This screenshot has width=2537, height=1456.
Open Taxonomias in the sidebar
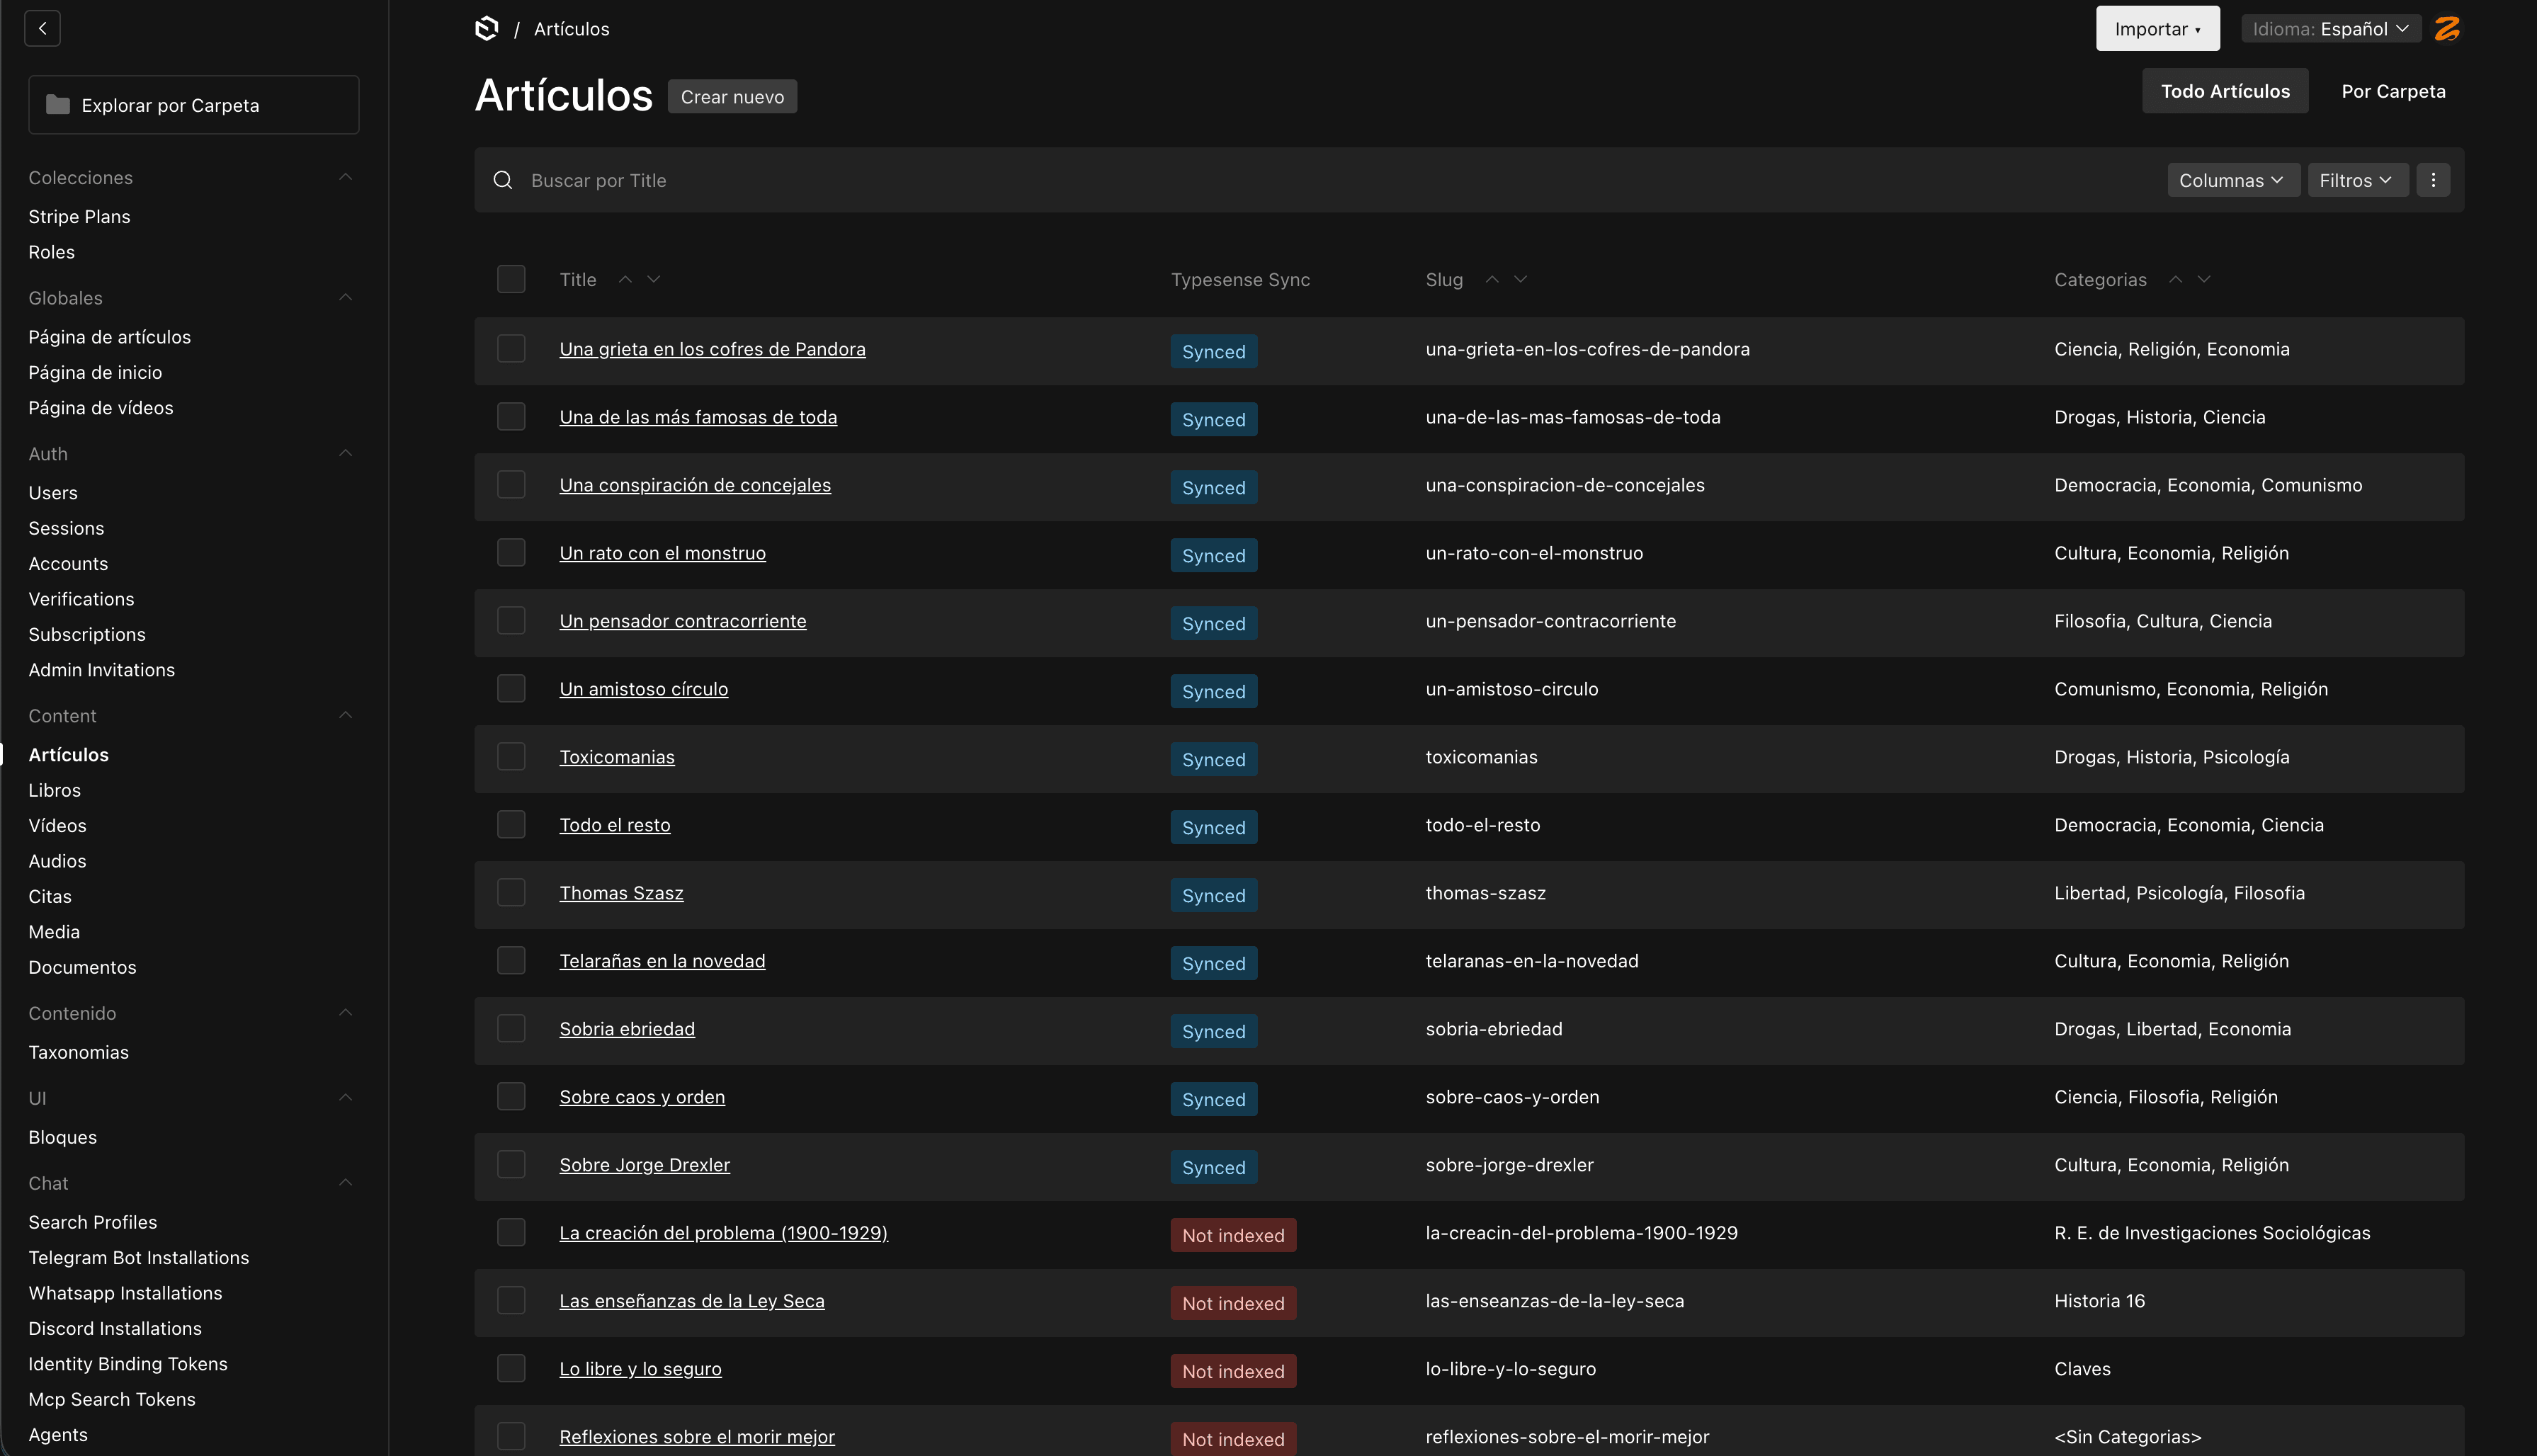coord(78,1052)
